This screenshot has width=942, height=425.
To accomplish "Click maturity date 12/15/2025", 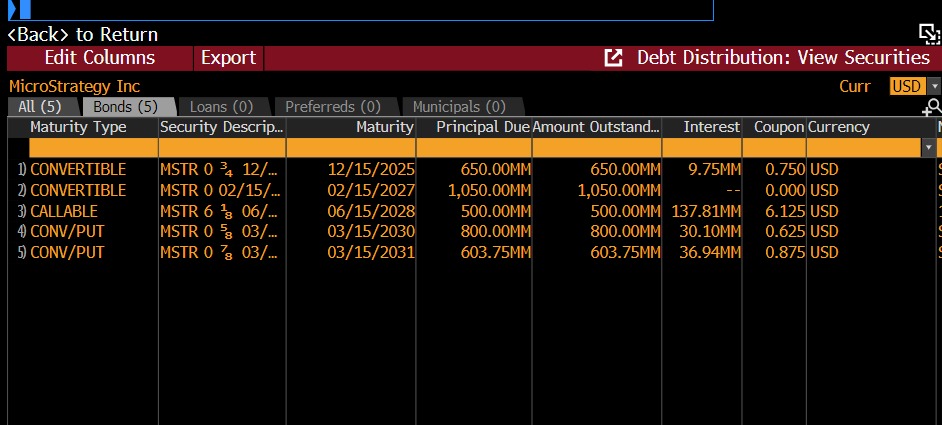I will (371, 170).
